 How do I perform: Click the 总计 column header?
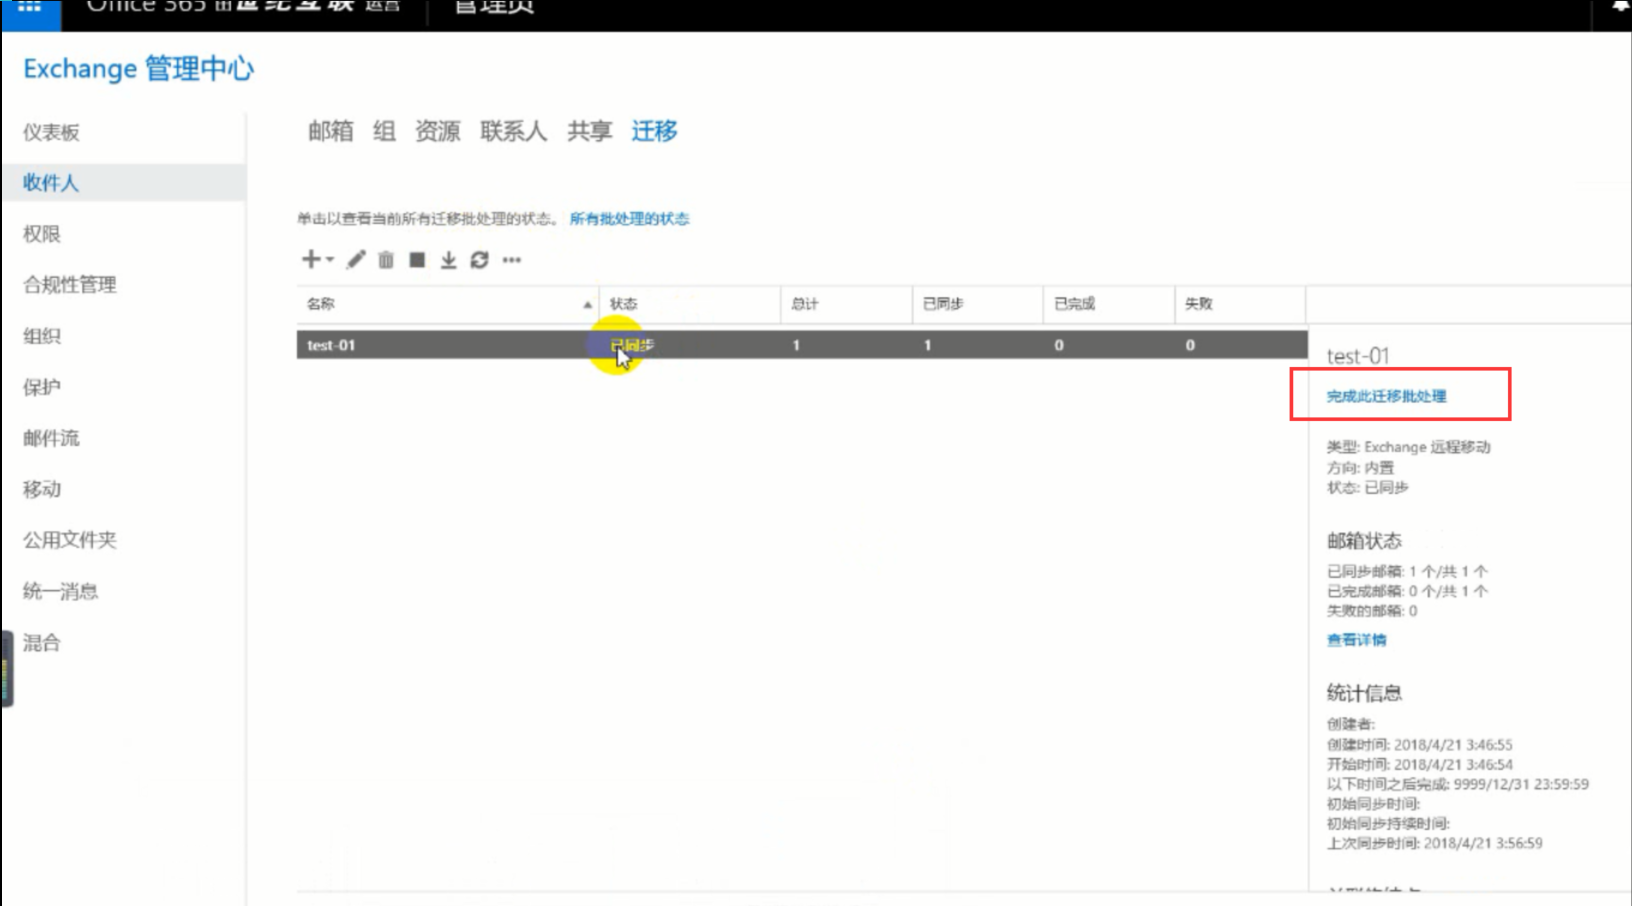pyautogui.click(x=846, y=304)
